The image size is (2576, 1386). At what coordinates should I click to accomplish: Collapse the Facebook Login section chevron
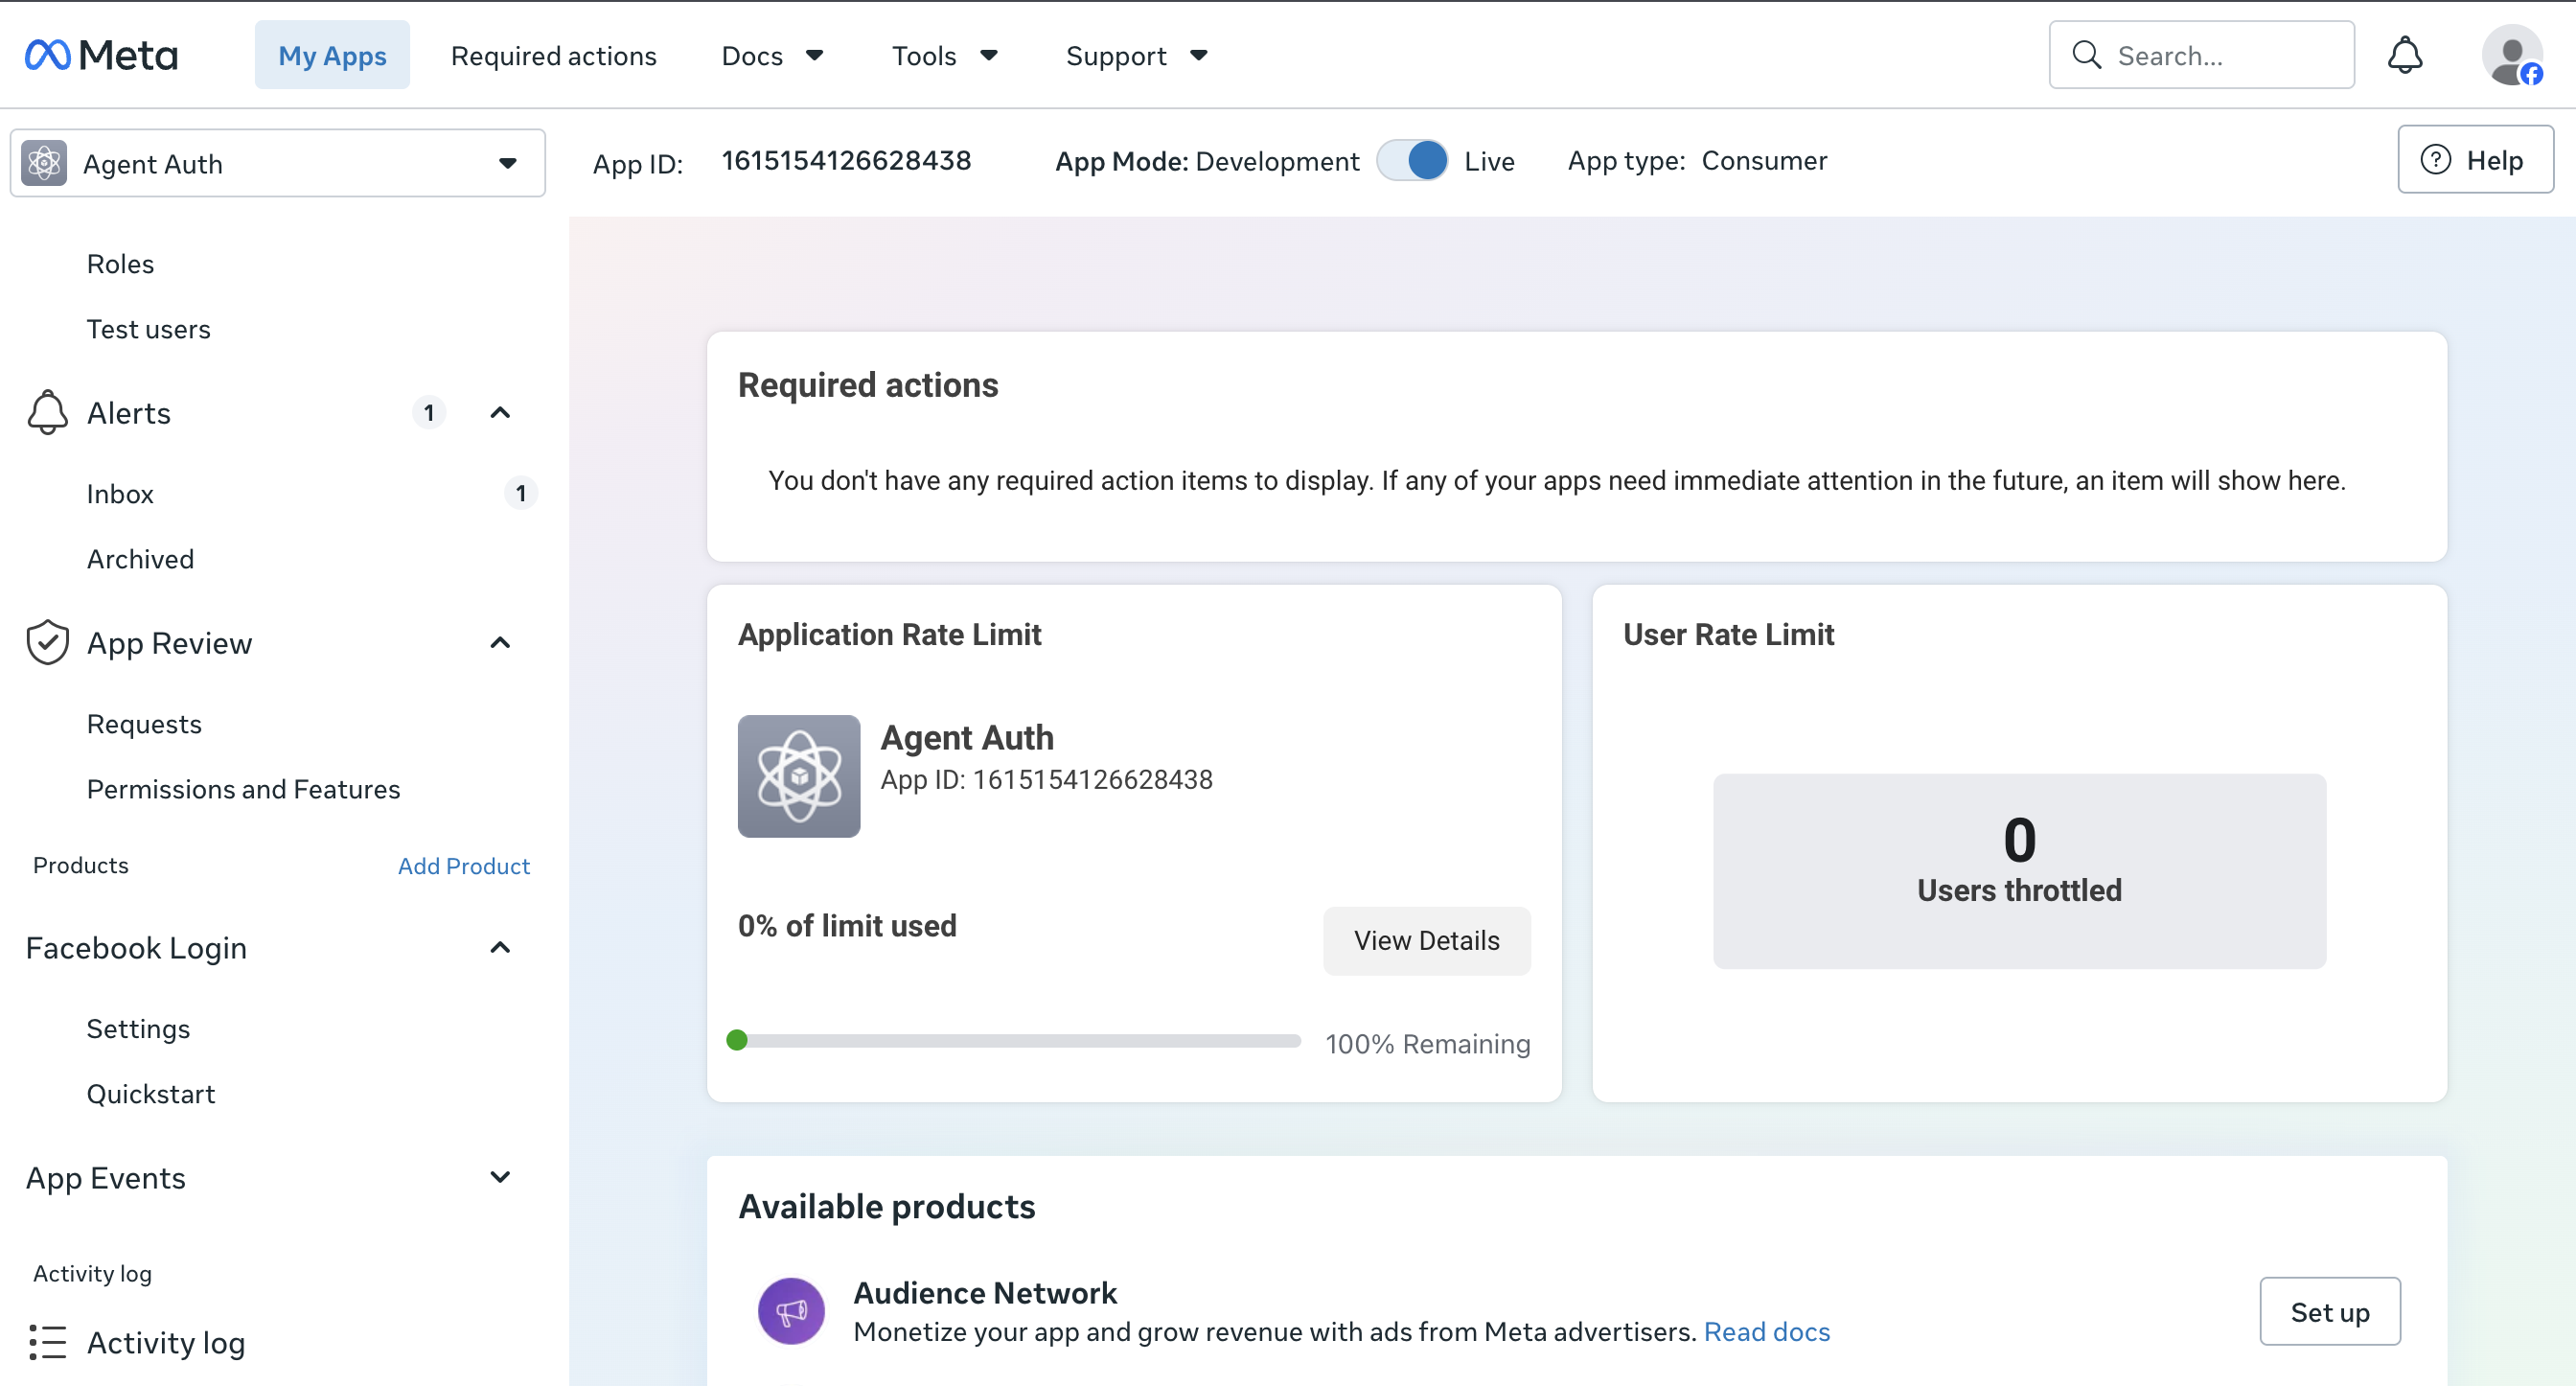500,947
